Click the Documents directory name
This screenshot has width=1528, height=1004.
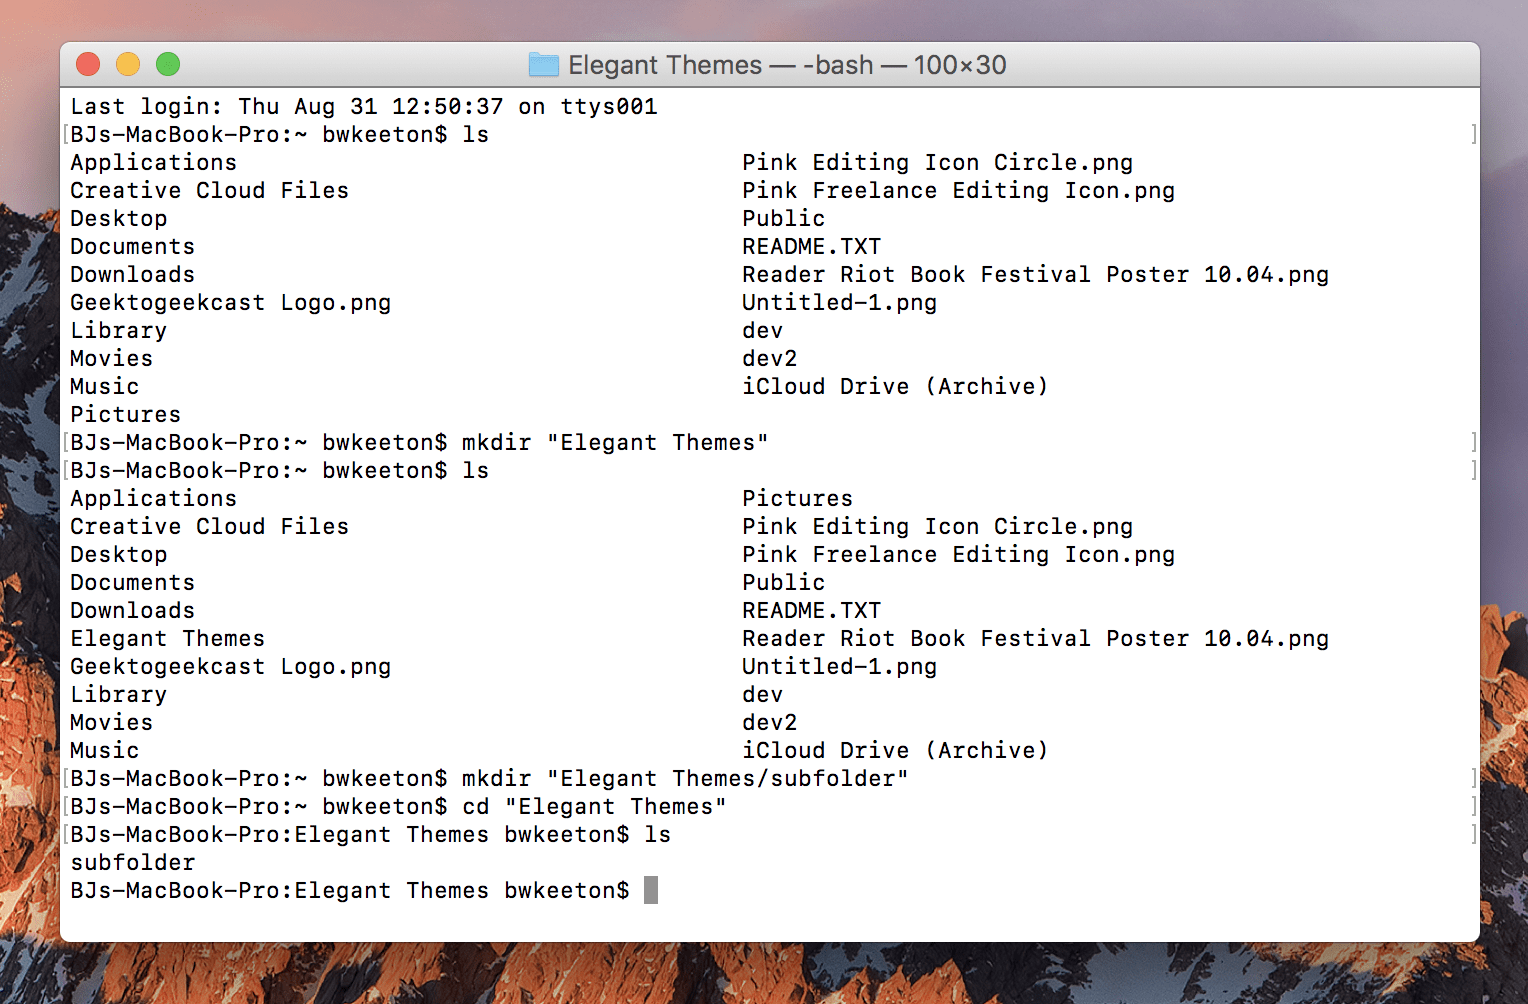pyautogui.click(x=131, y=246)
